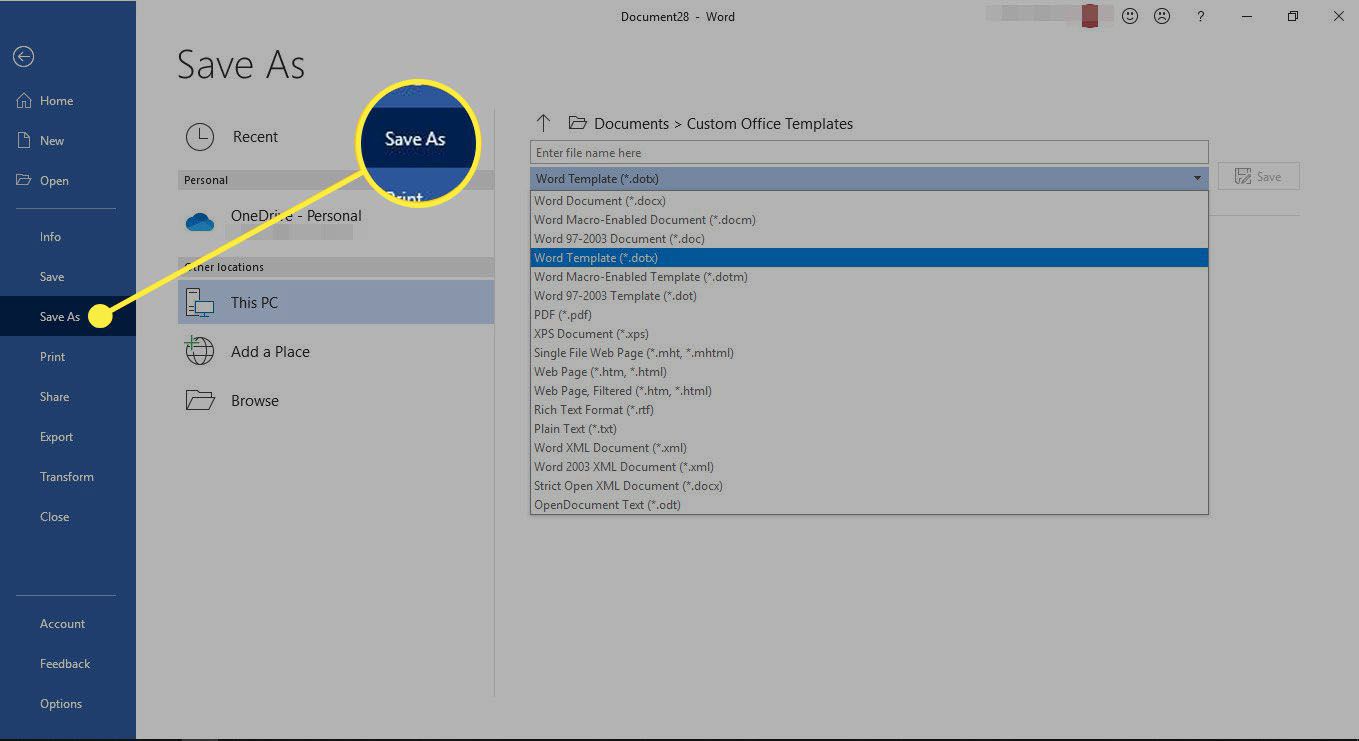Choose PDF (*.pdf) file type
This screenshot has width=1359, height=741.
[869, 315]
